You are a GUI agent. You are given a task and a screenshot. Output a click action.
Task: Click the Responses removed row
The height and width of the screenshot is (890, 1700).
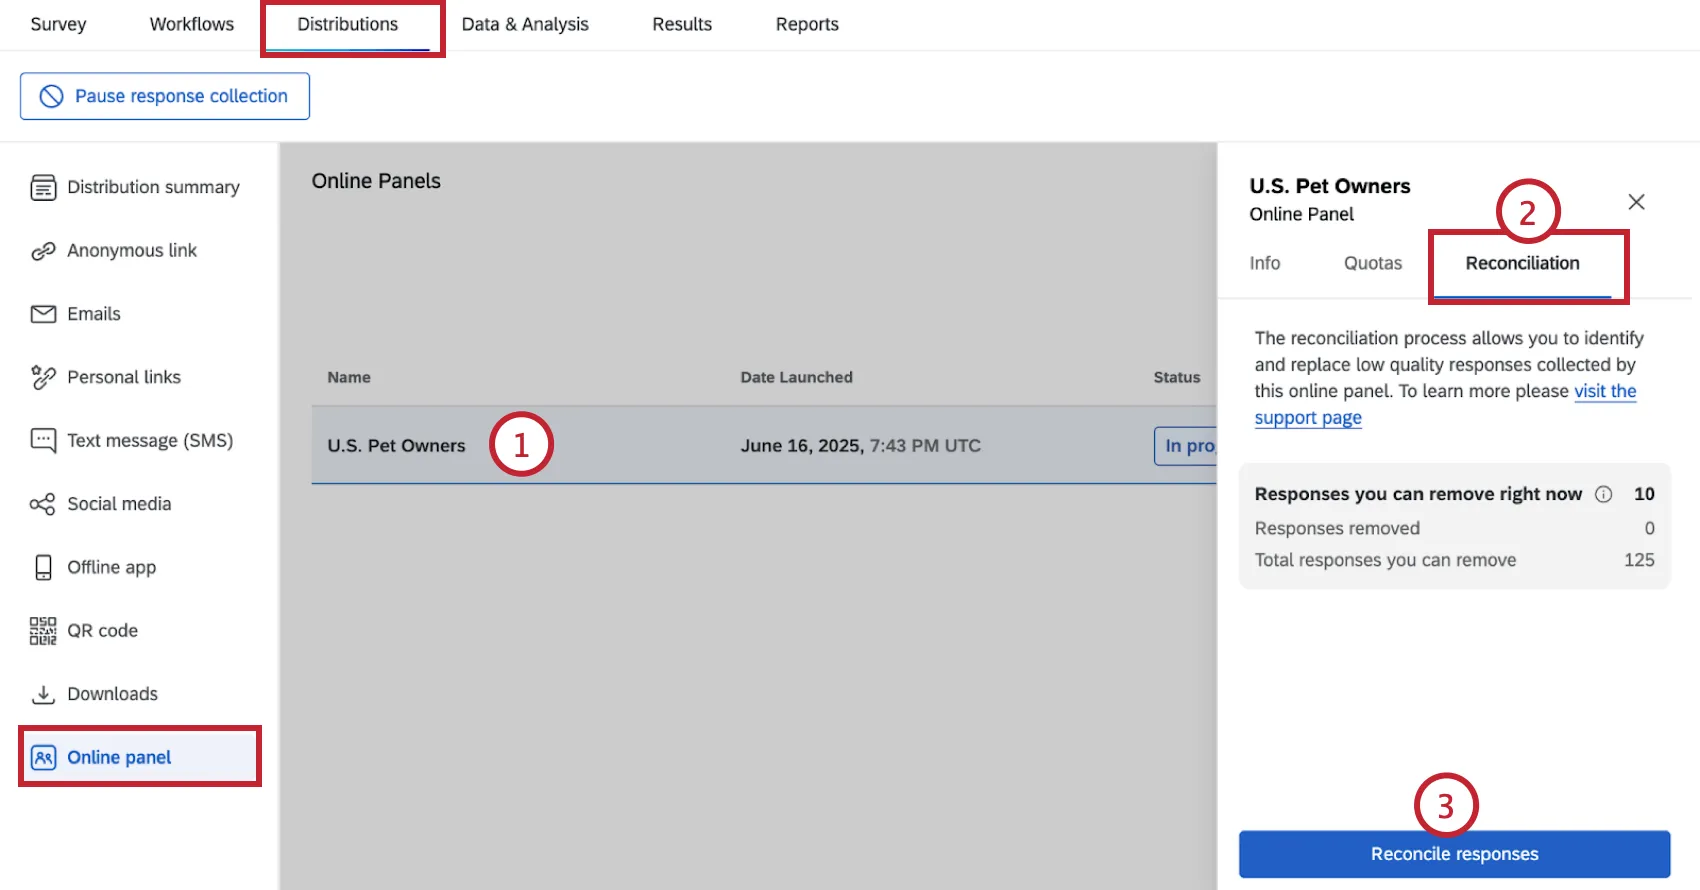click(x=1454, y=528)
